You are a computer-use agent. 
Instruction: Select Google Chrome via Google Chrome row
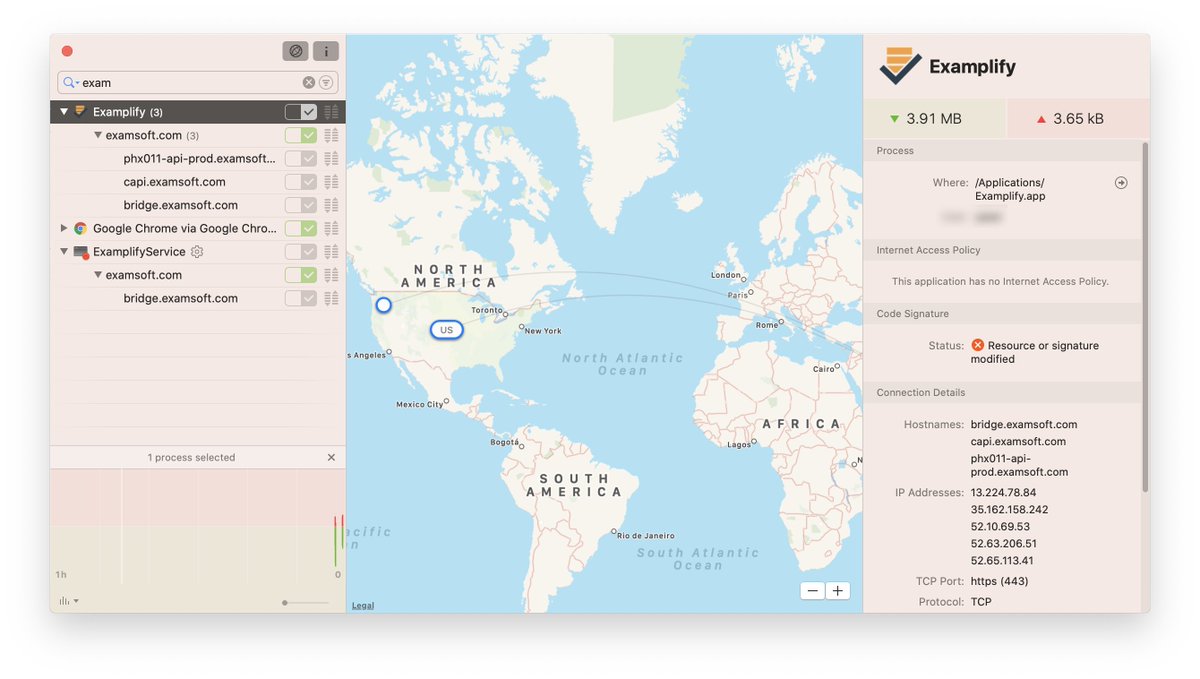click(198, 228)
